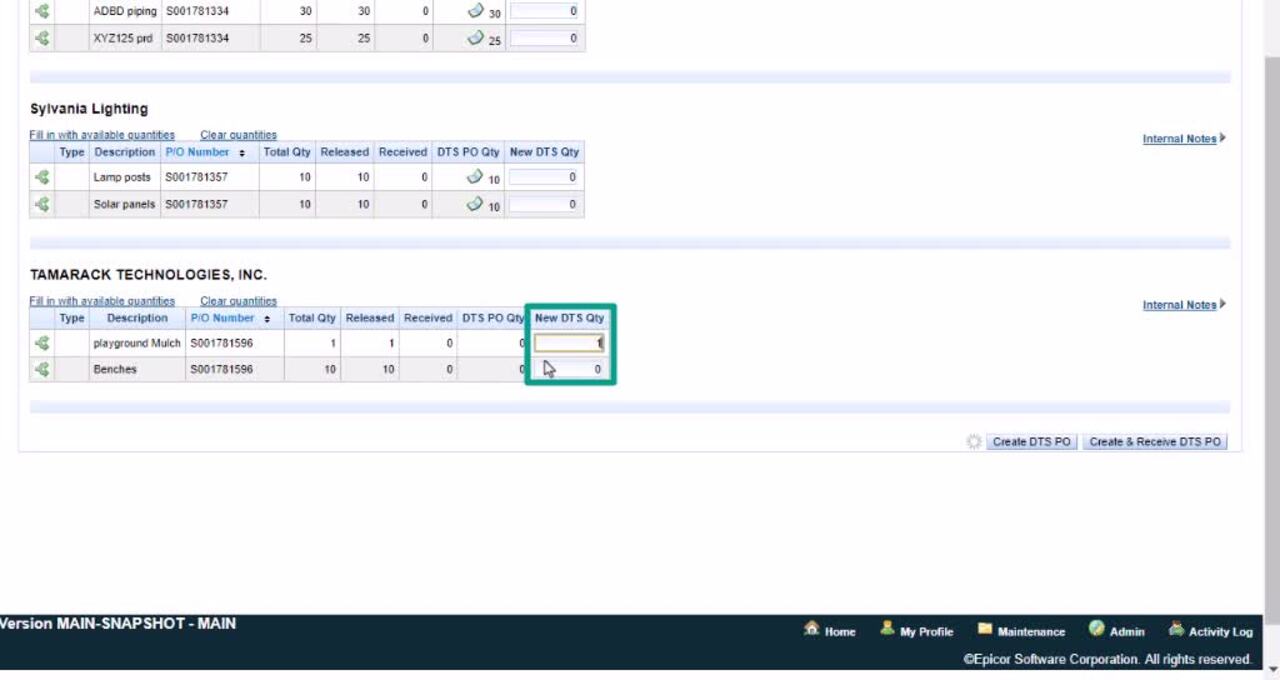Viewport: 1280px width, 680px height.
Task: Fill in available quantities for Sylvania Lighting
Action: (x=102, y=135)
